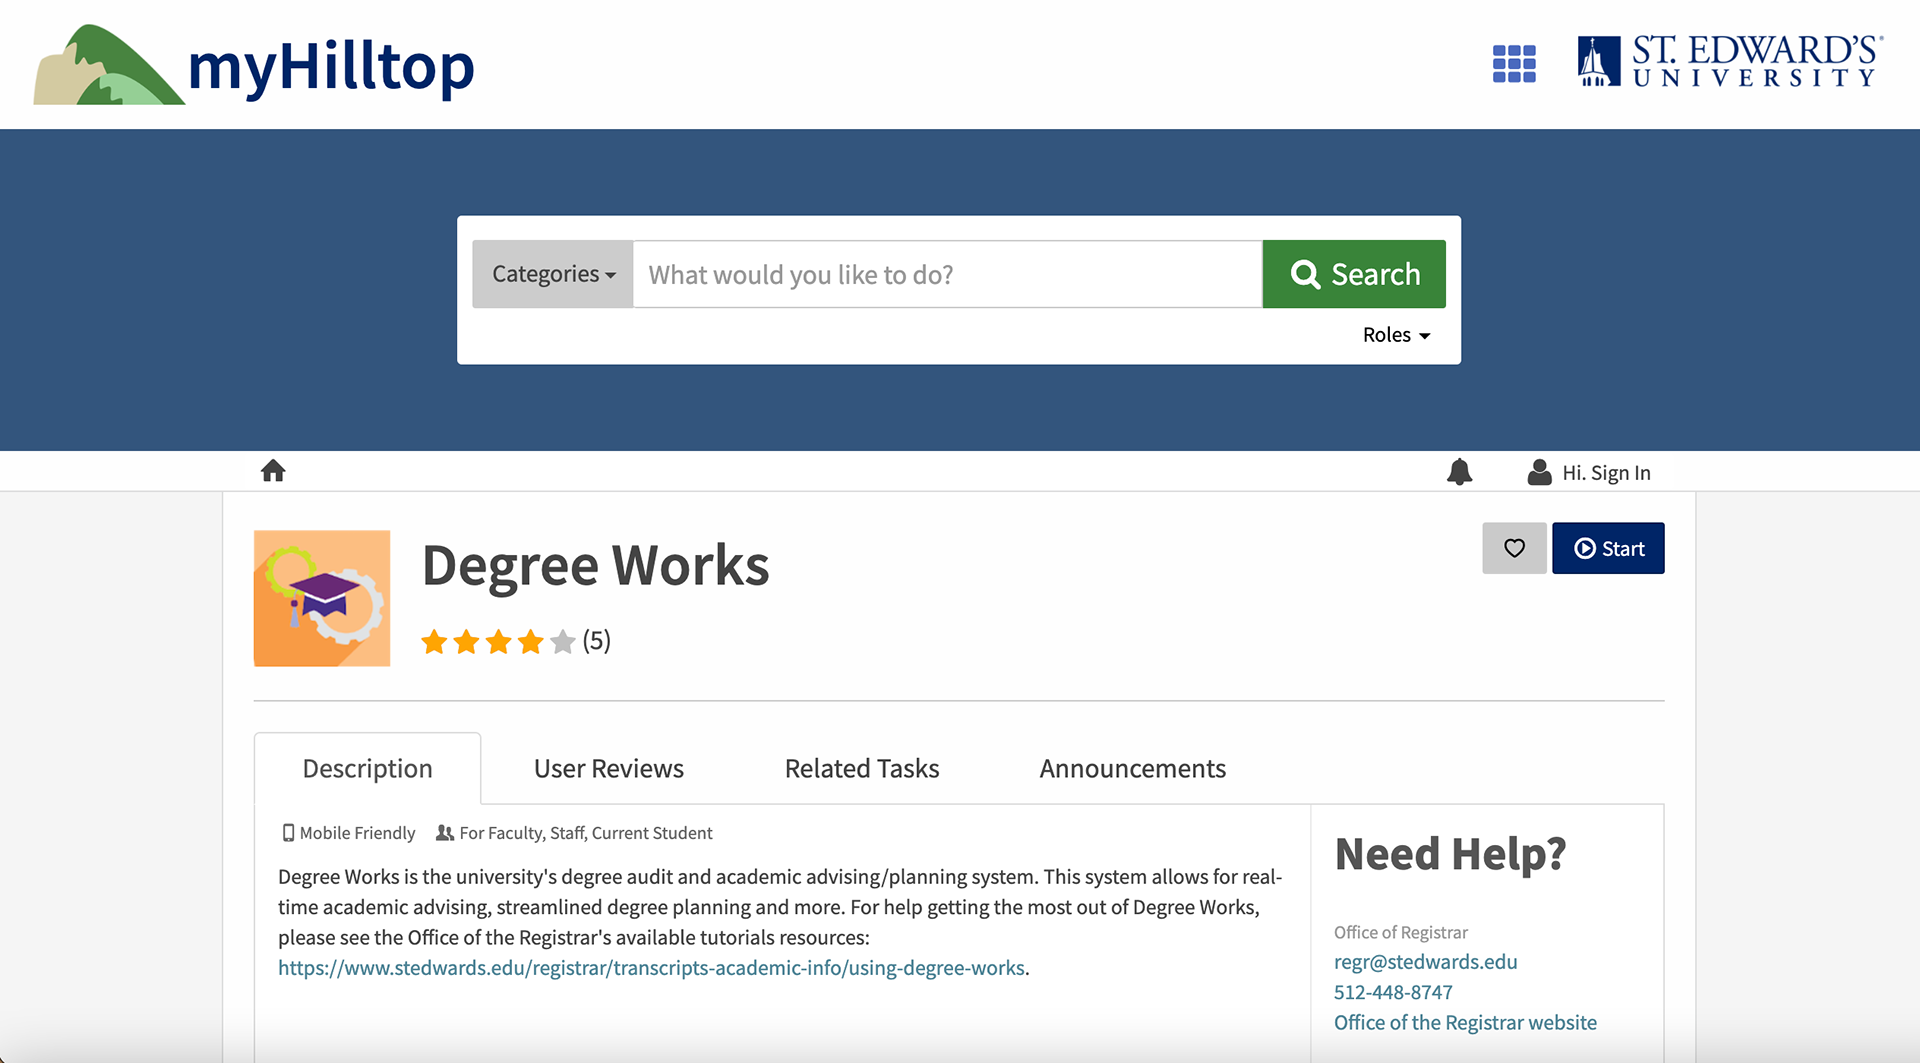Open the using-degree-works tutorial URL
The height and width of the screenshot is (1063, 1920).
651,968
